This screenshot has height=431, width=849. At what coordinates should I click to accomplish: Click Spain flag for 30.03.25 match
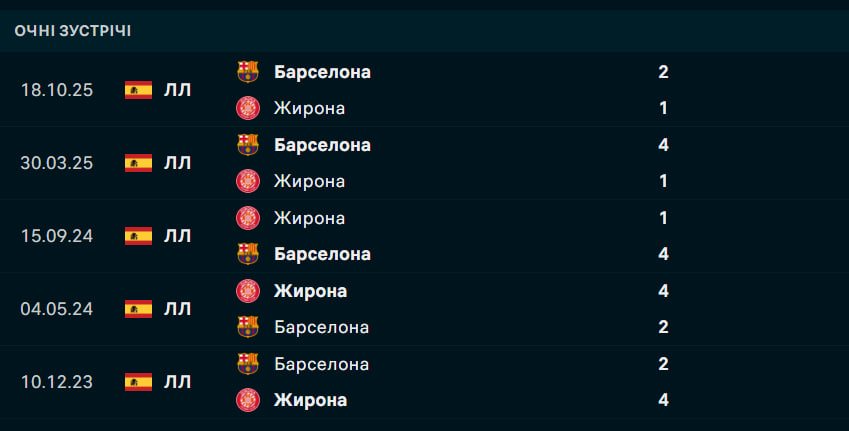138,163
